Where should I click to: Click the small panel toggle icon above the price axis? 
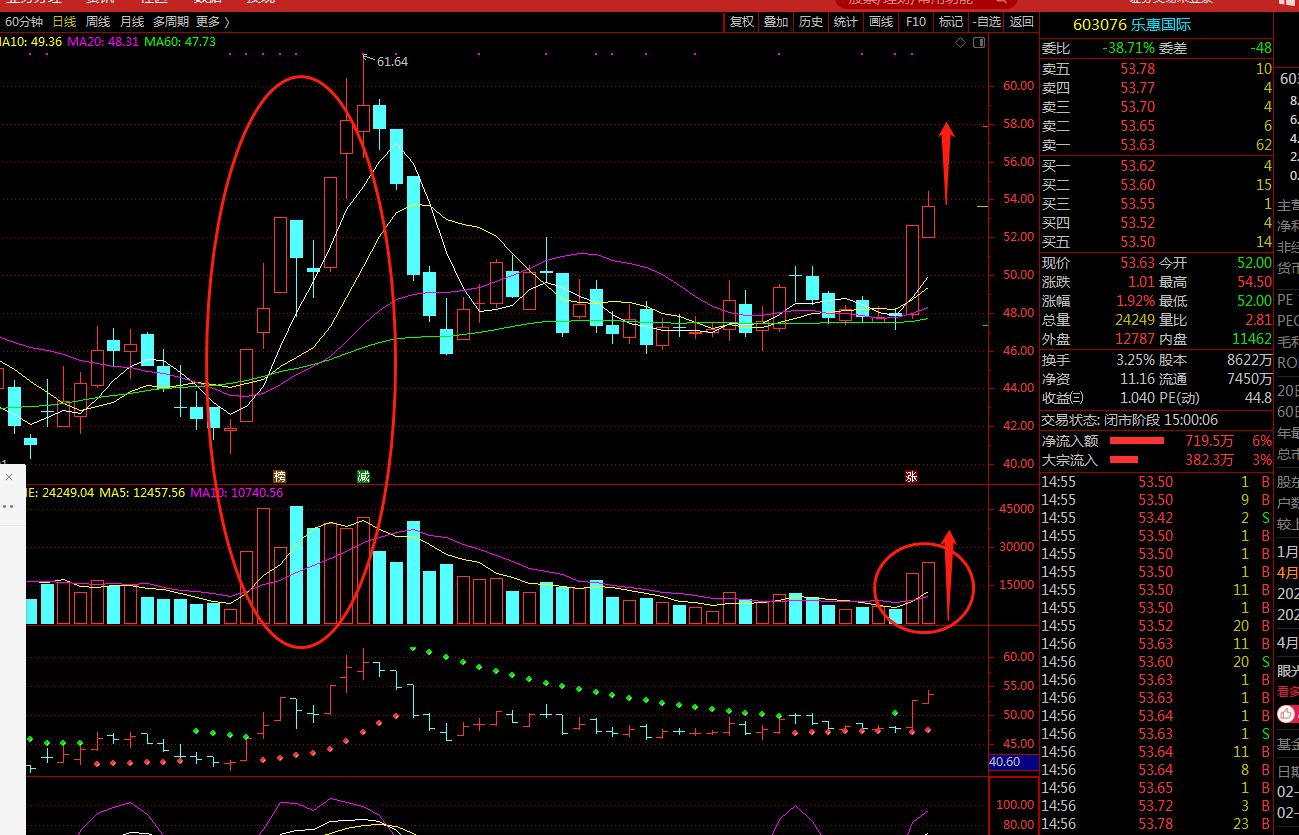click(x=979, y=42)
